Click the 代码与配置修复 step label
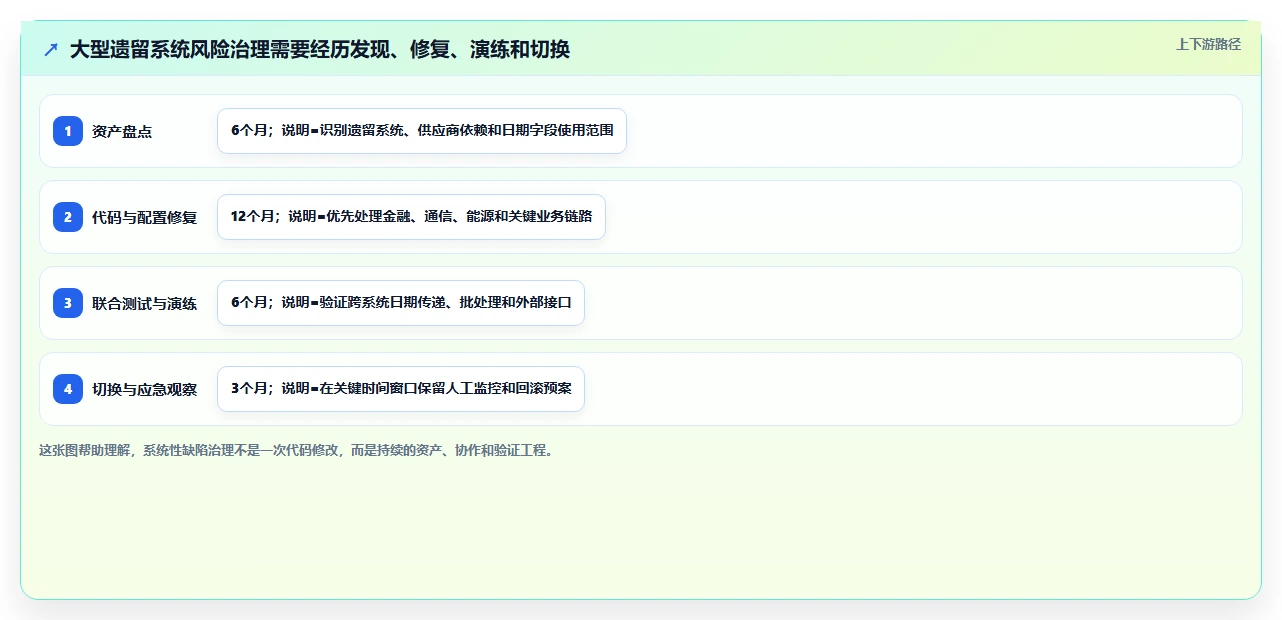Viewport: 1282px width, 620px height. click(145, 217)
